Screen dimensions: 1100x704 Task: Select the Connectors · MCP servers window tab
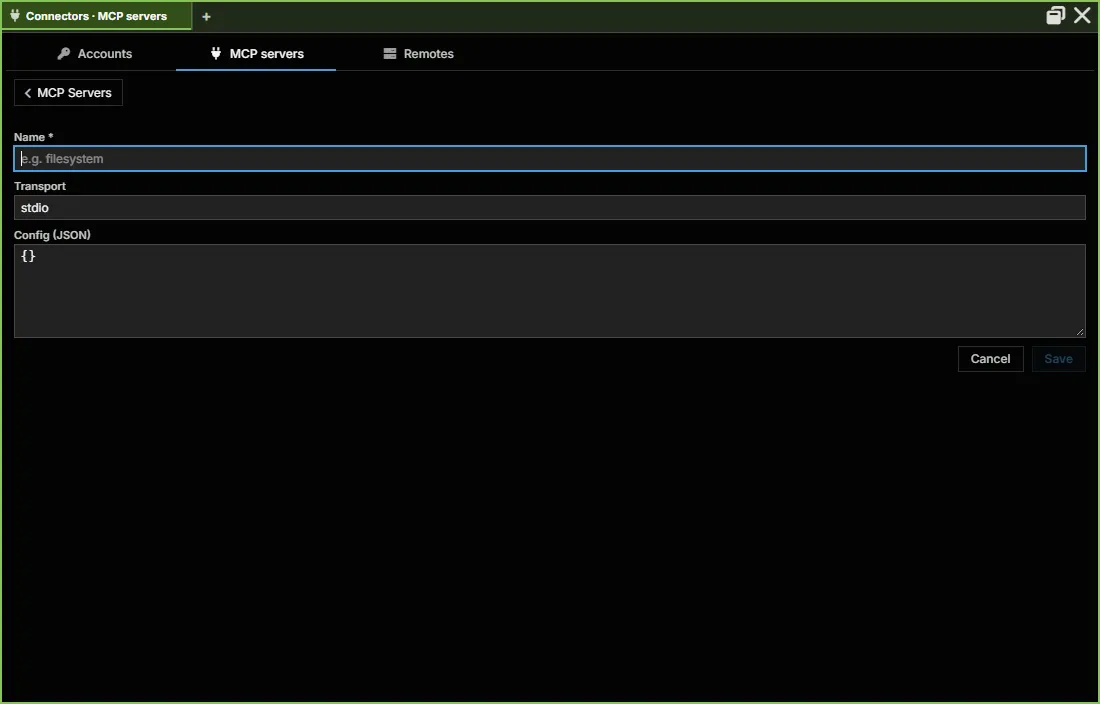coord(96,15)
